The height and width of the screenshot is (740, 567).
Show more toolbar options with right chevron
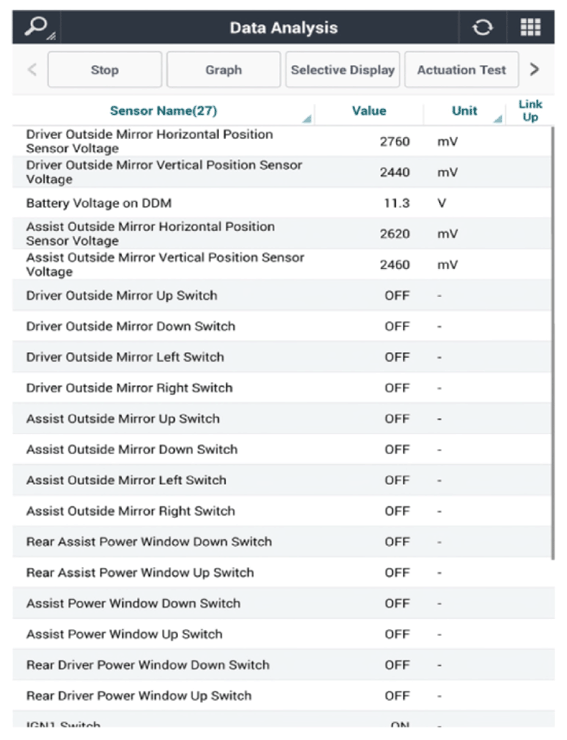tap(534, 70)
